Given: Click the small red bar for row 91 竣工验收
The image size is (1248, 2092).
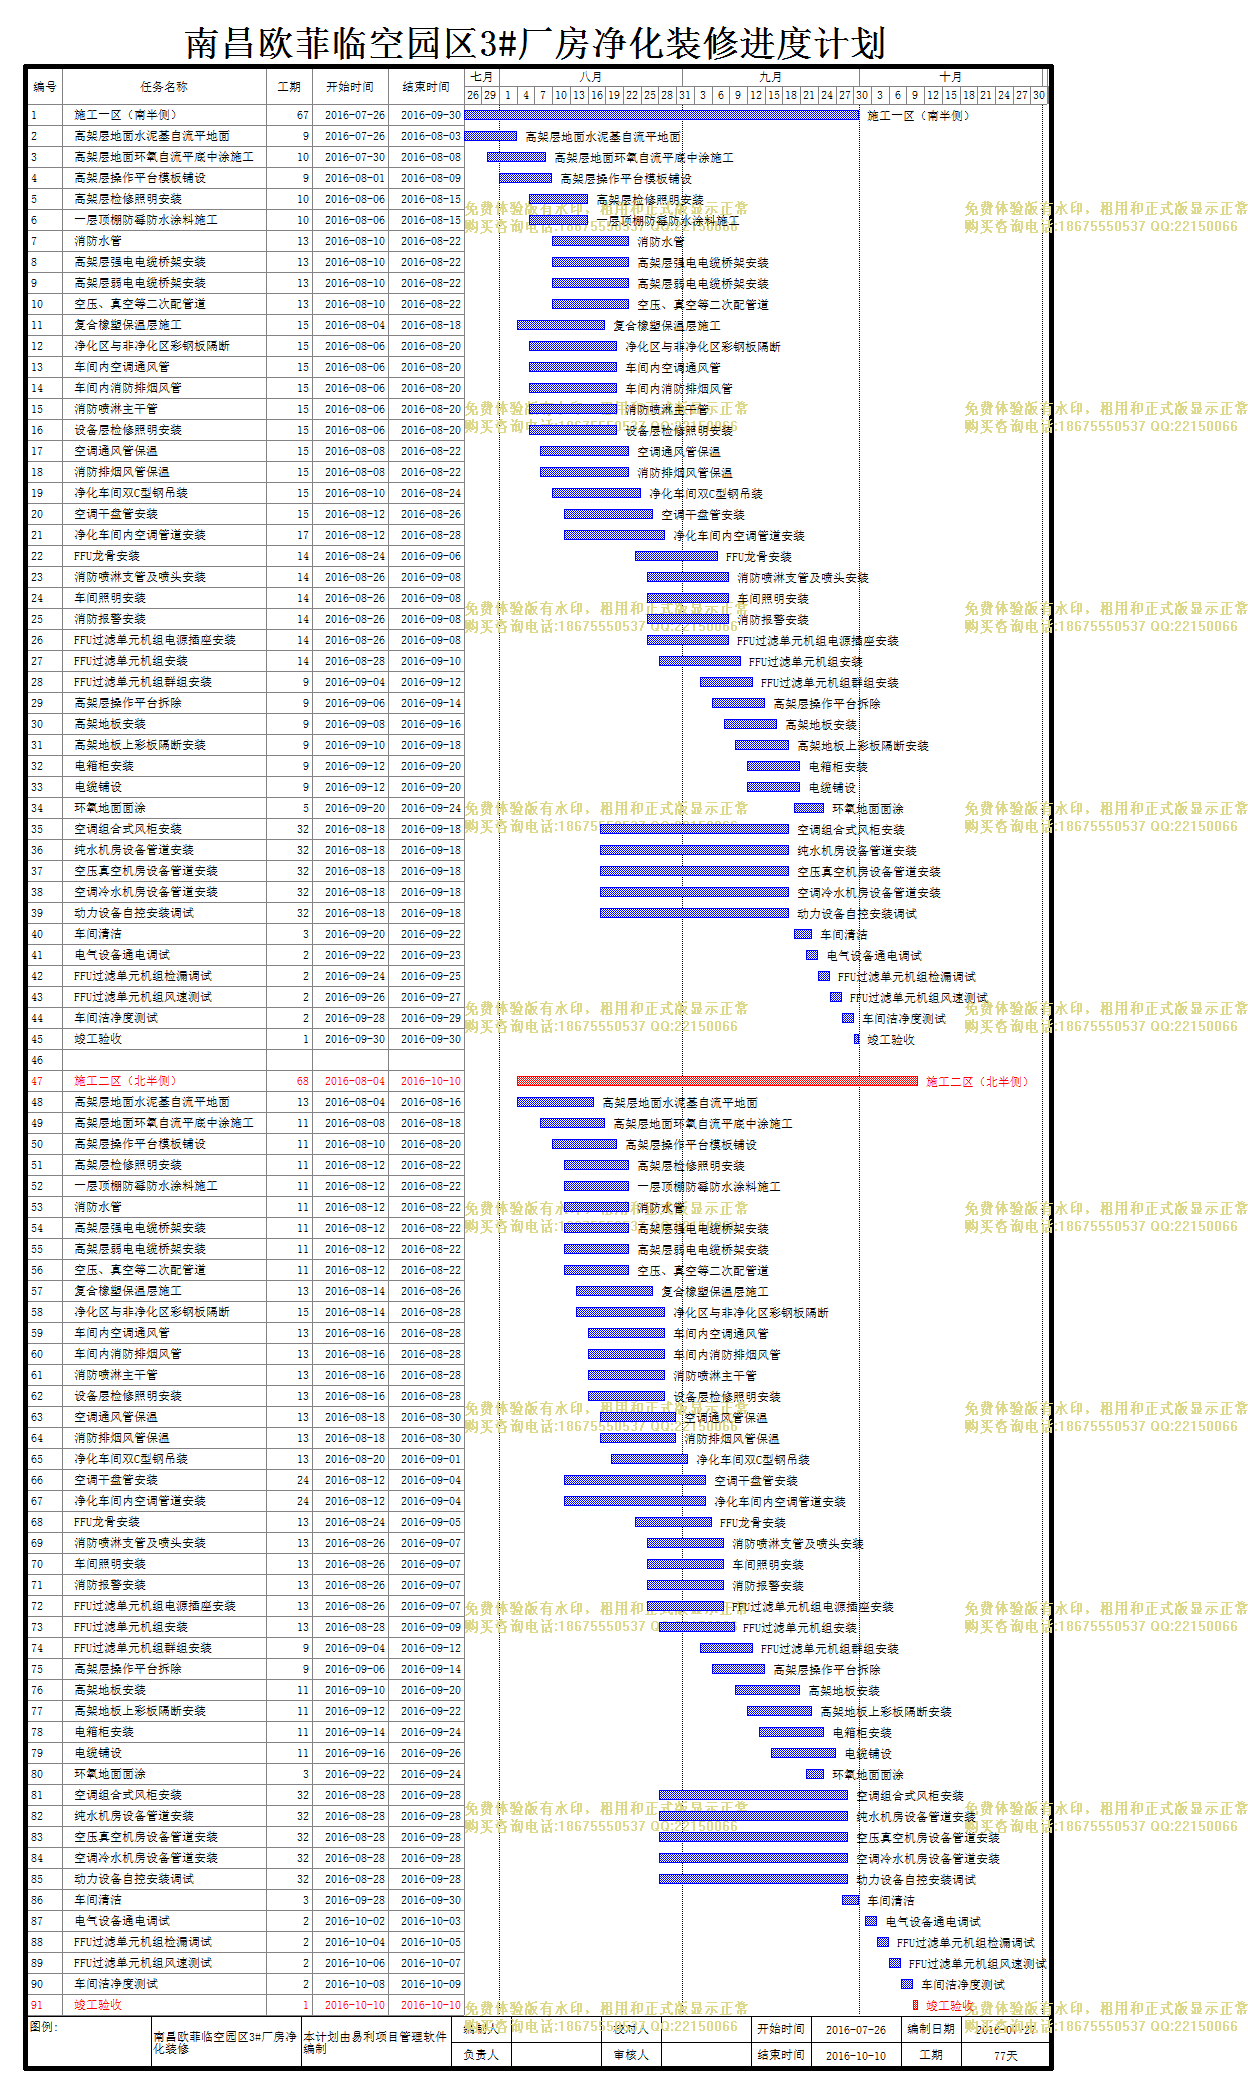Looking at the screenshot, I should pyautogui.click(x=916, y=2005).
